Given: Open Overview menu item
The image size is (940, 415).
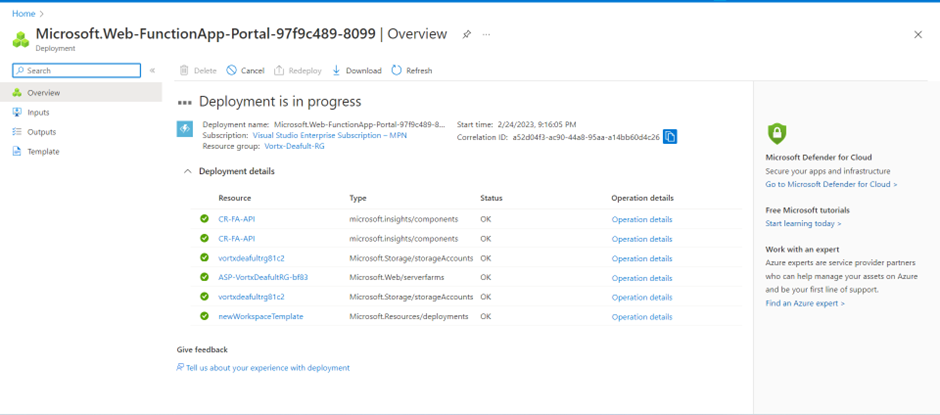Looking at the screenshot, I should 81,93.
